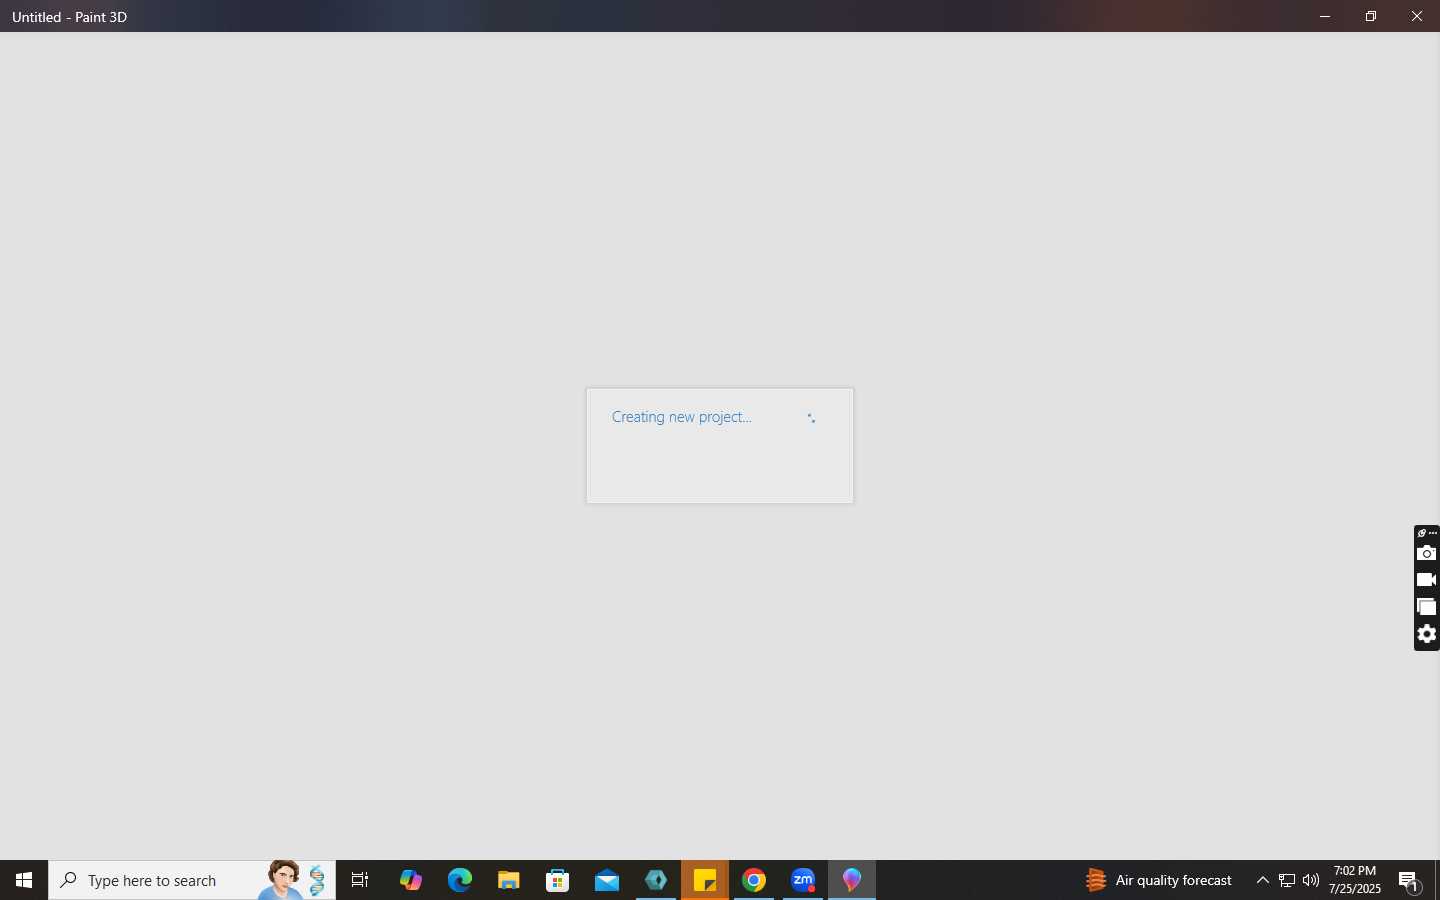Switch to the teal hexagon taskbar app
Screen dimensions: 1440x900
coord(656,880)
